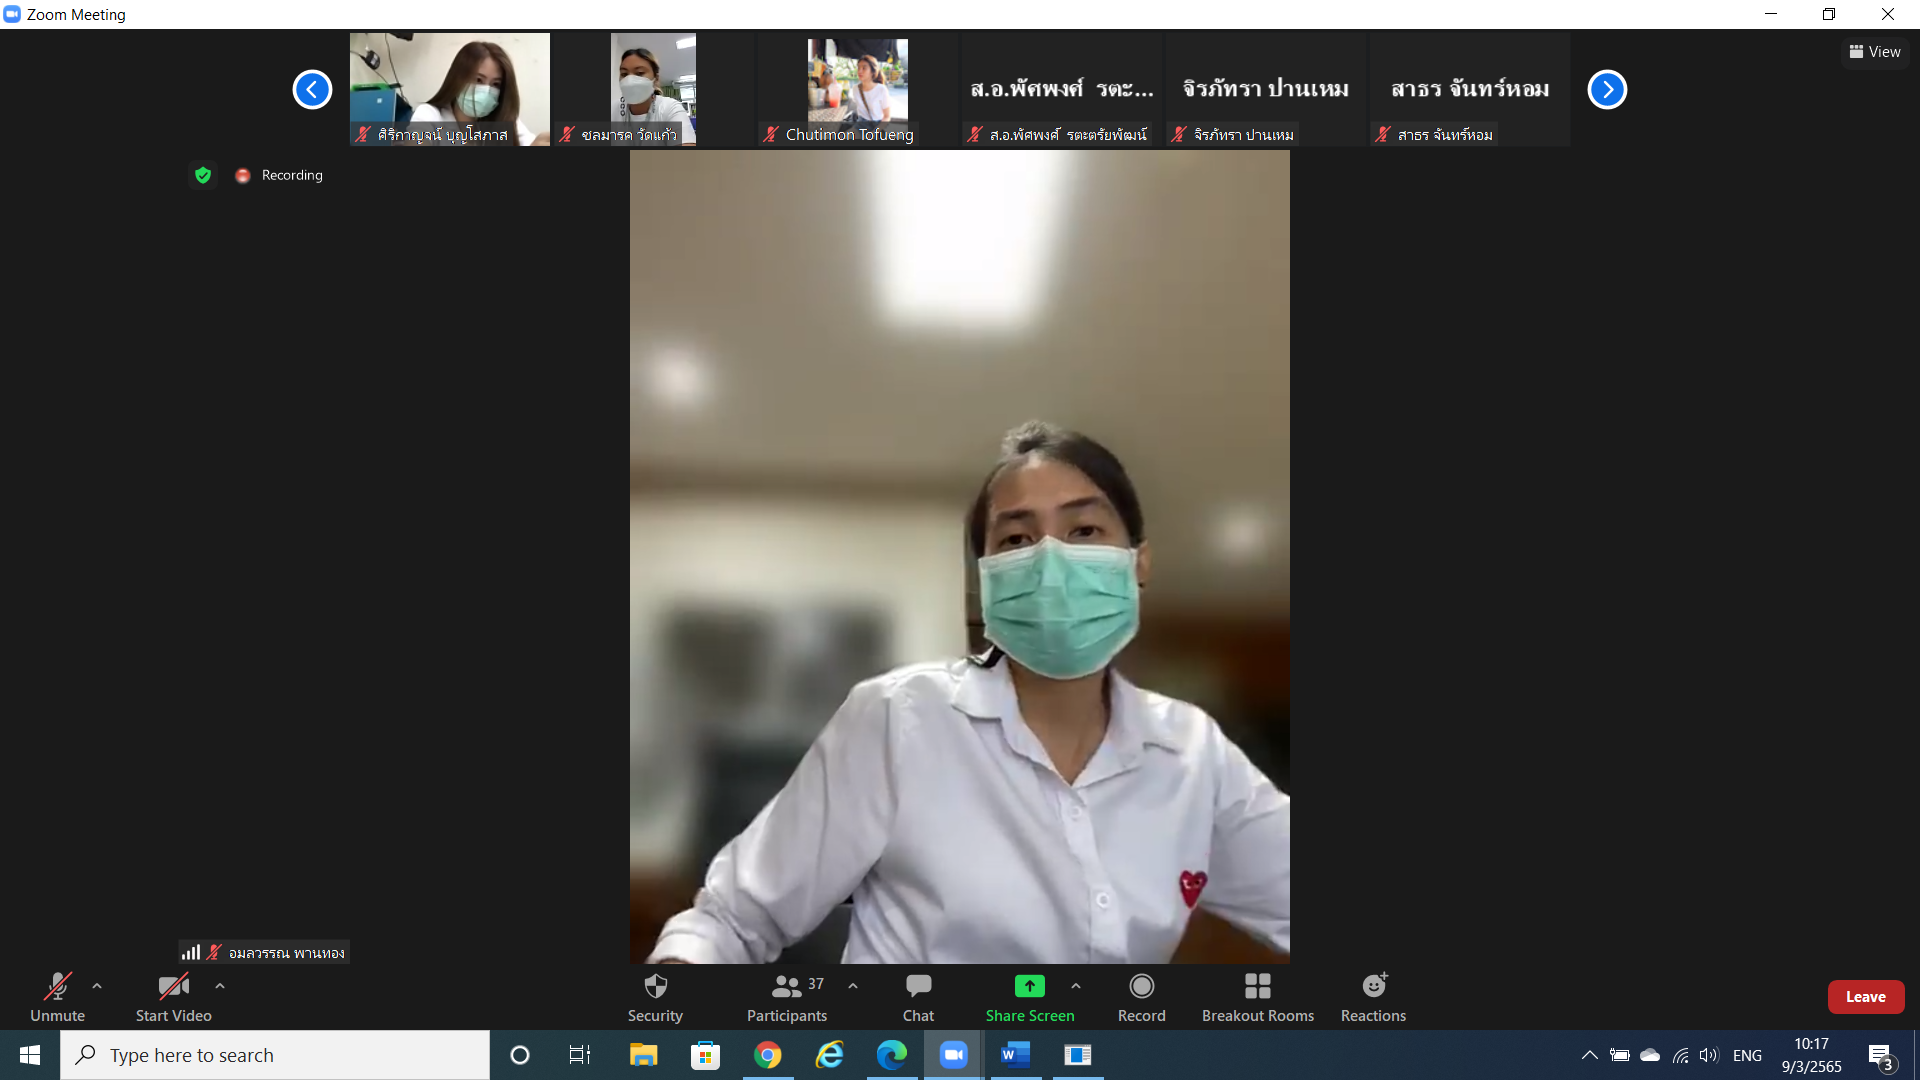Show next participants with right arrow

click(1607, 90)
